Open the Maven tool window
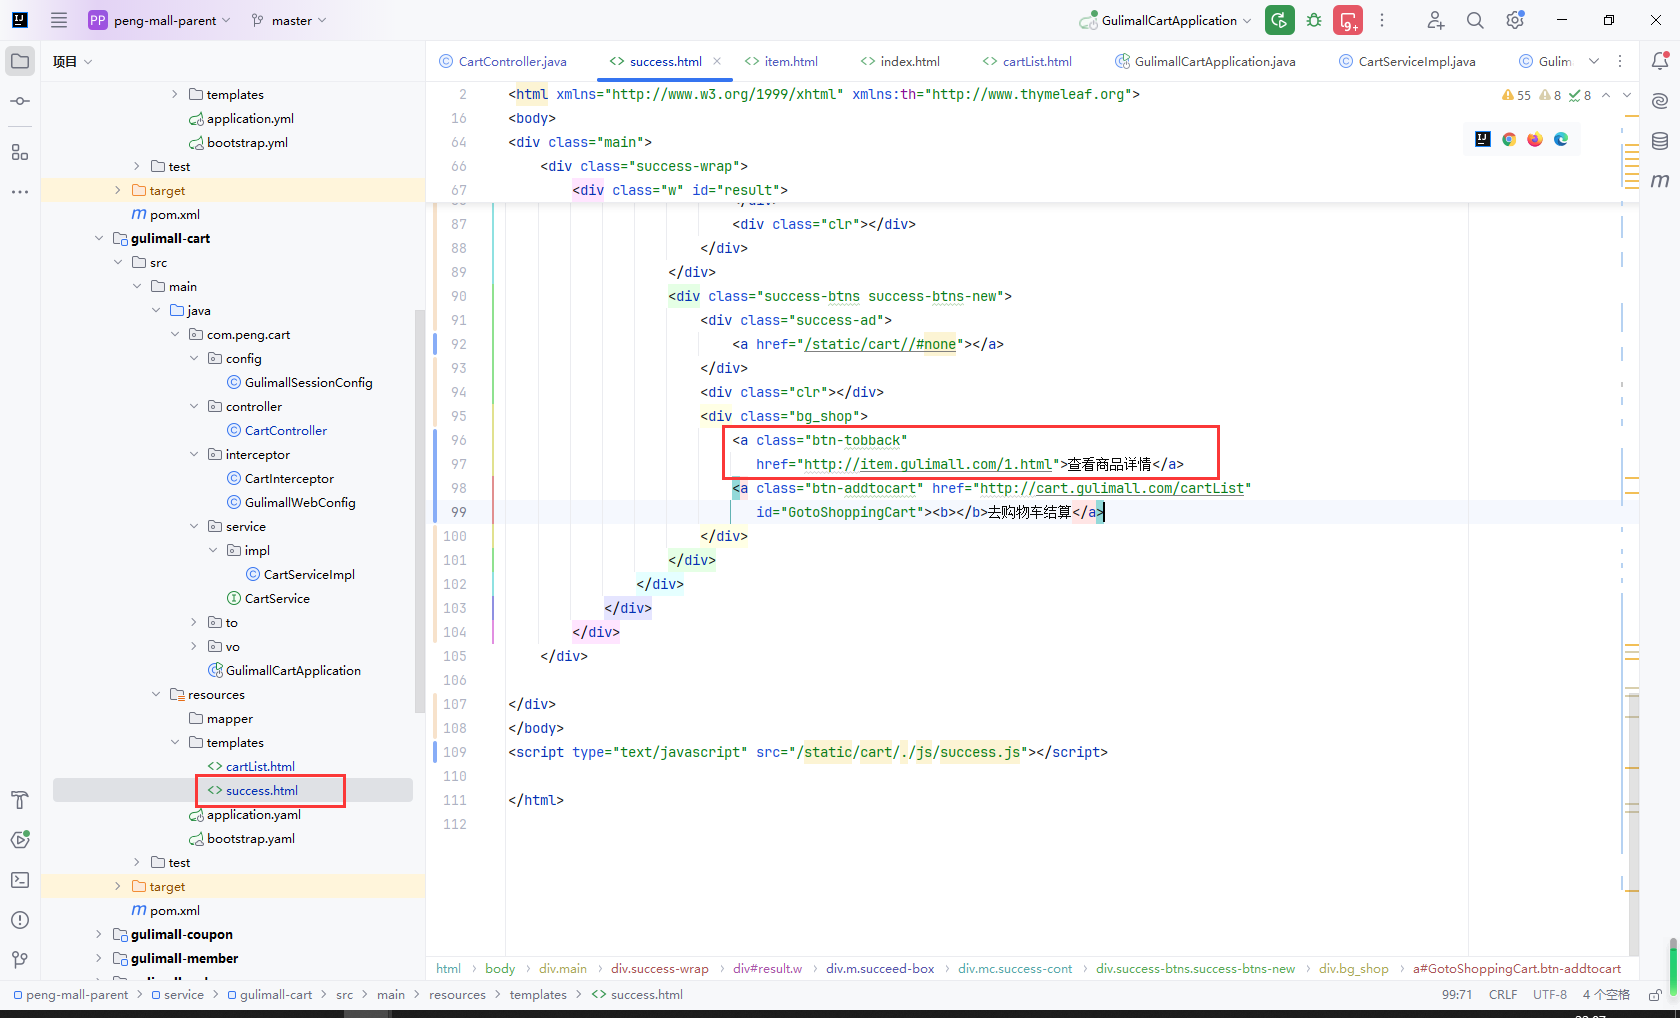 tap(1660, 181)
